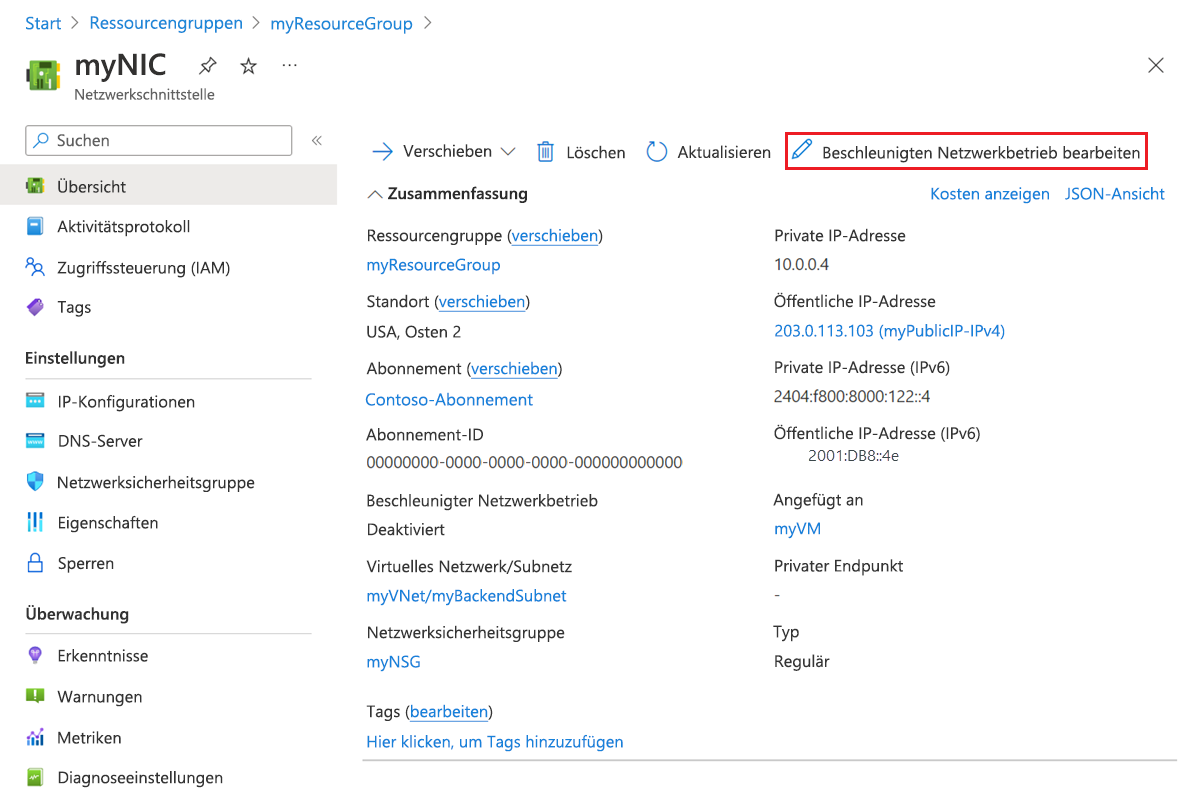Viewport: 1200px width, 811px height.
Task: Click the Löschen trash icon
Action: 545,151
